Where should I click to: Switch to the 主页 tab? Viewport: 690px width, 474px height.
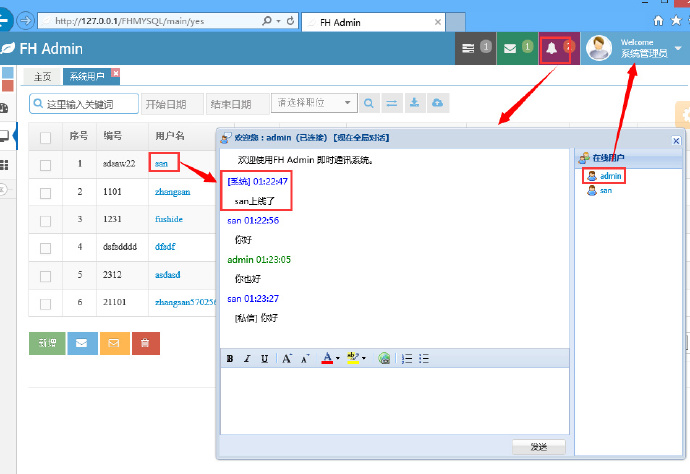click(42, 77)
